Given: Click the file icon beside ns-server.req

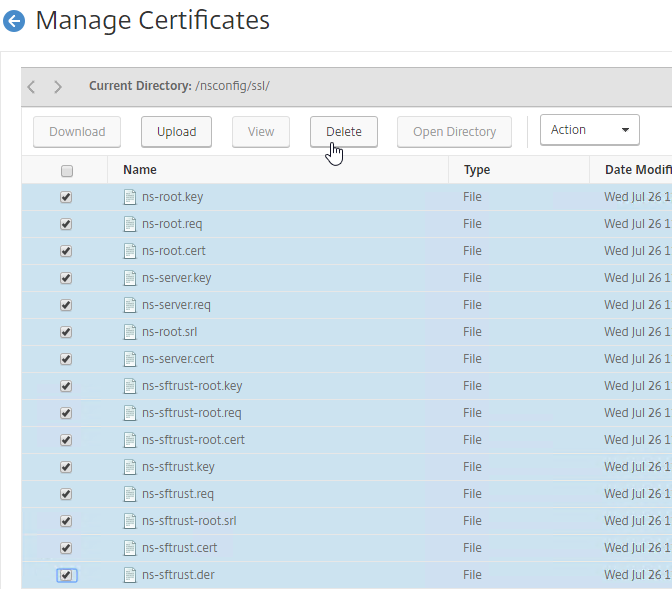Looking at the screenshot, I should point(130,305).
